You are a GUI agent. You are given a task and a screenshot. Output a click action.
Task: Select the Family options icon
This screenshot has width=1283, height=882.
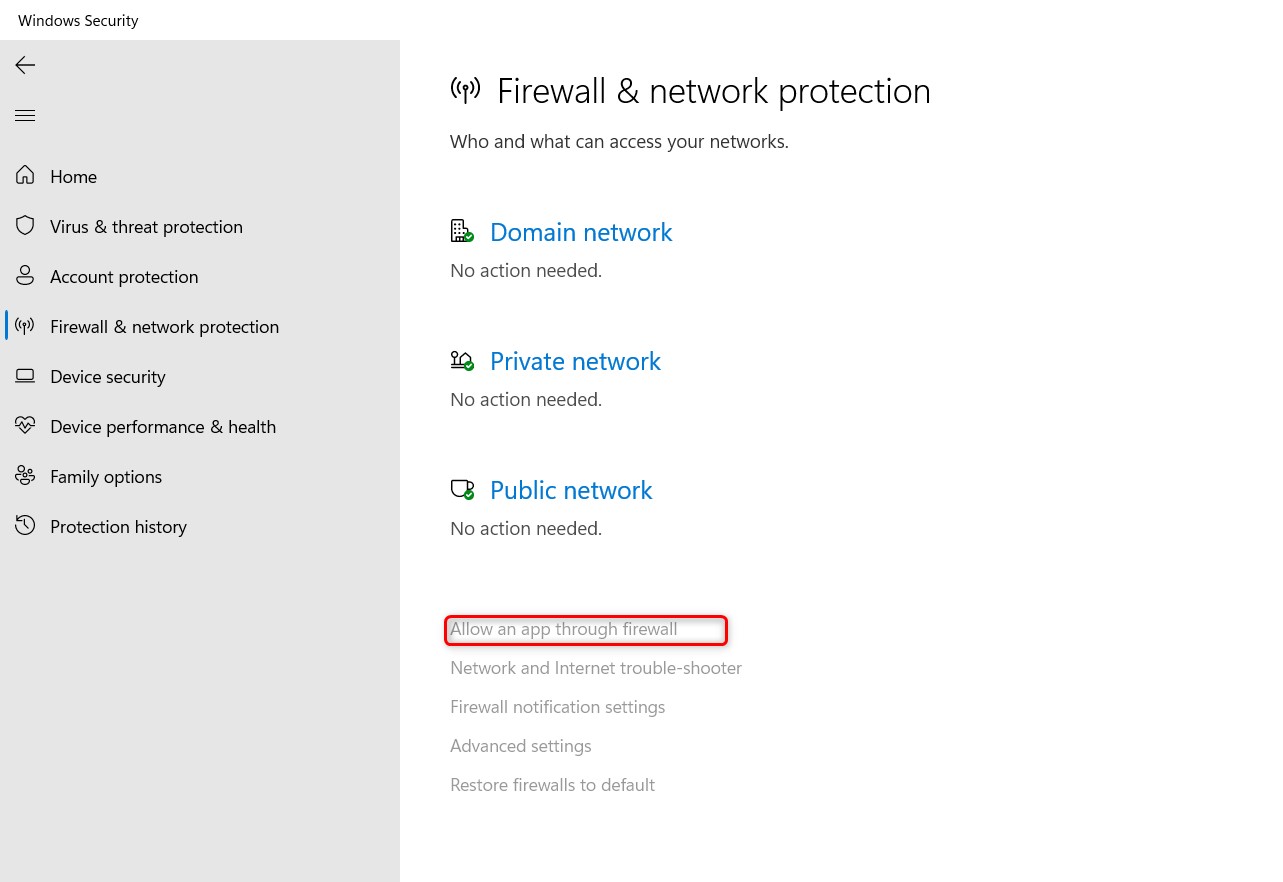[25, 475]
